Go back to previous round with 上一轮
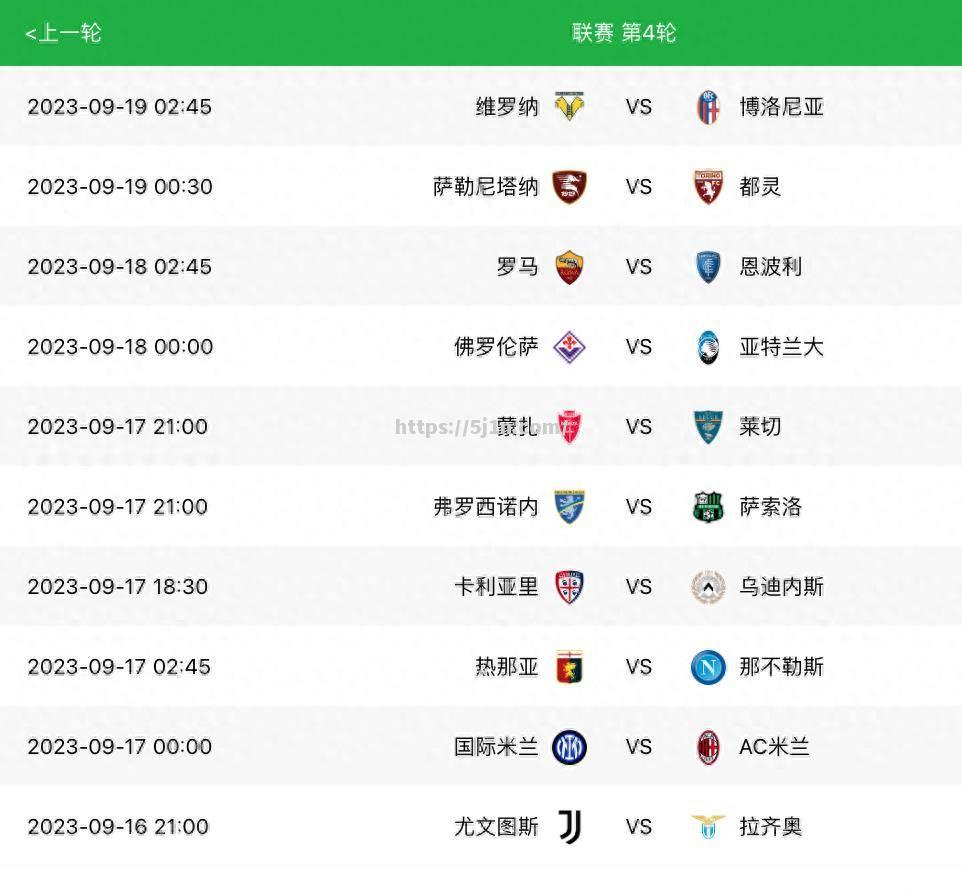Screen dimensions: 962x890 pos(63,33)
